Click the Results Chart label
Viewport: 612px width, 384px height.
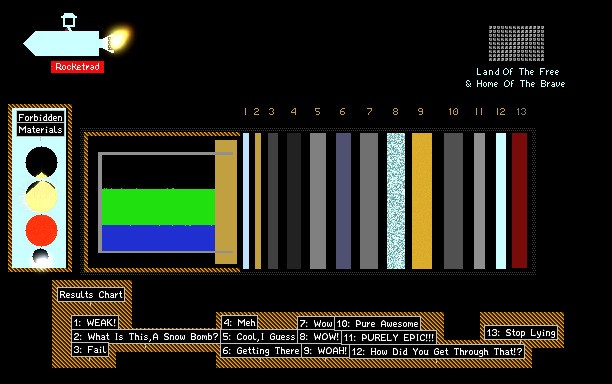tap(91, 295)
